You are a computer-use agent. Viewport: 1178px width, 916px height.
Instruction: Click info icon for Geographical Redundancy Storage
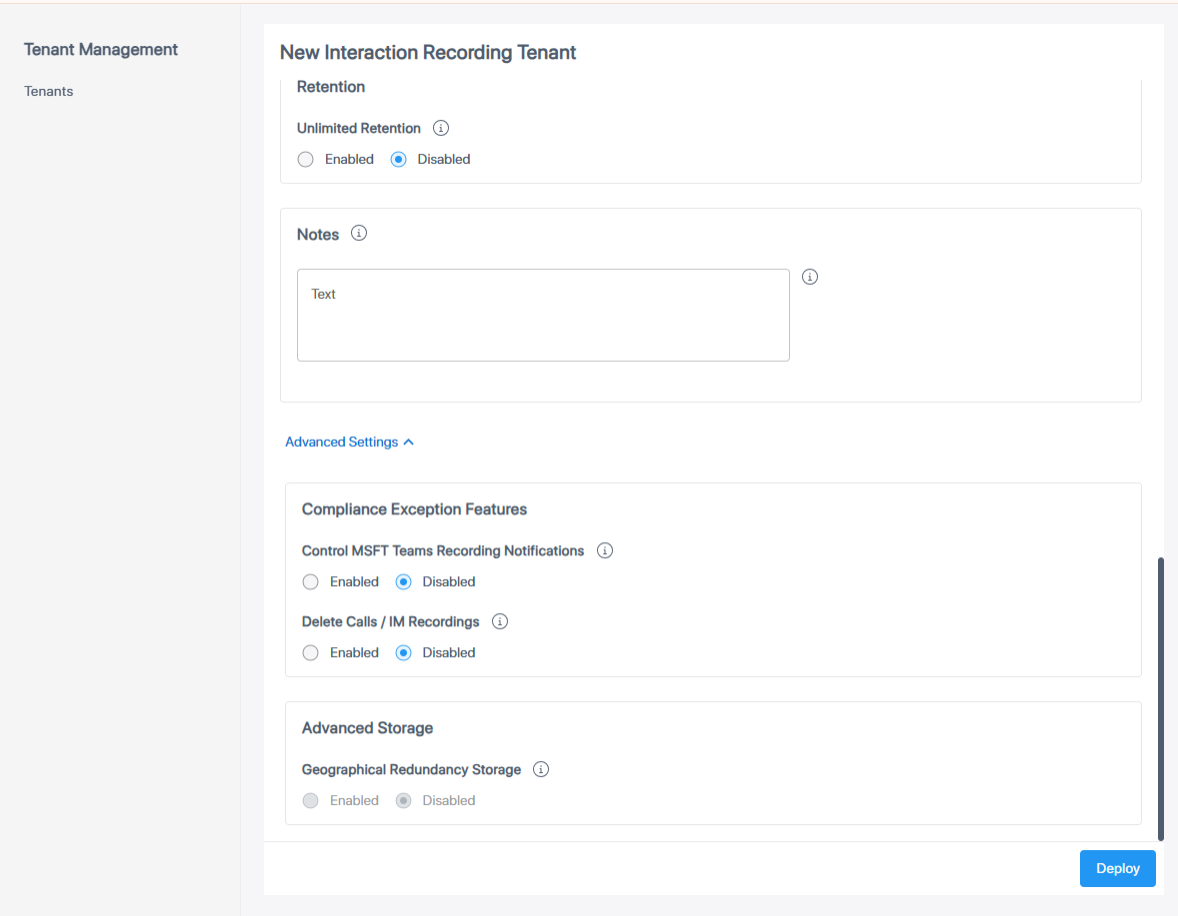541,769
